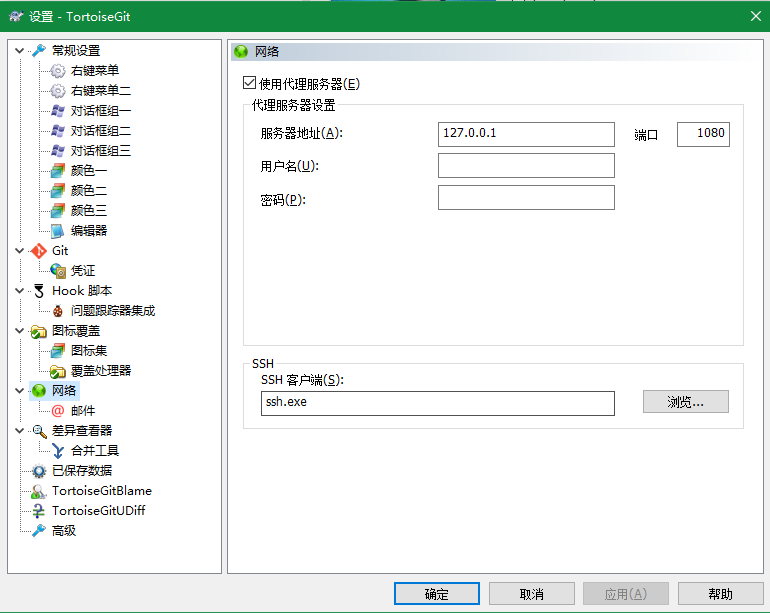Select the 合并工具 tree entry
Image resolution: width=770 pixels, height=613 pixels.
coord(95,451)
